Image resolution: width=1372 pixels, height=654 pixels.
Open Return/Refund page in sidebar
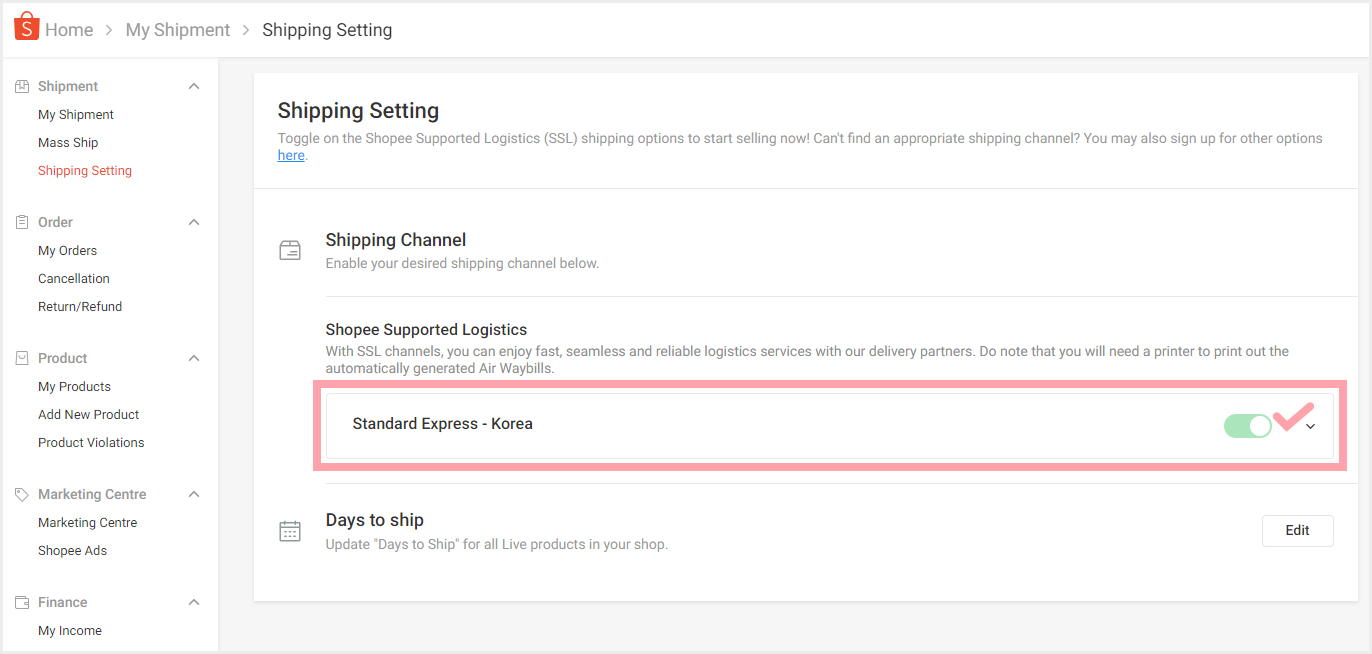tap(80, 306)
